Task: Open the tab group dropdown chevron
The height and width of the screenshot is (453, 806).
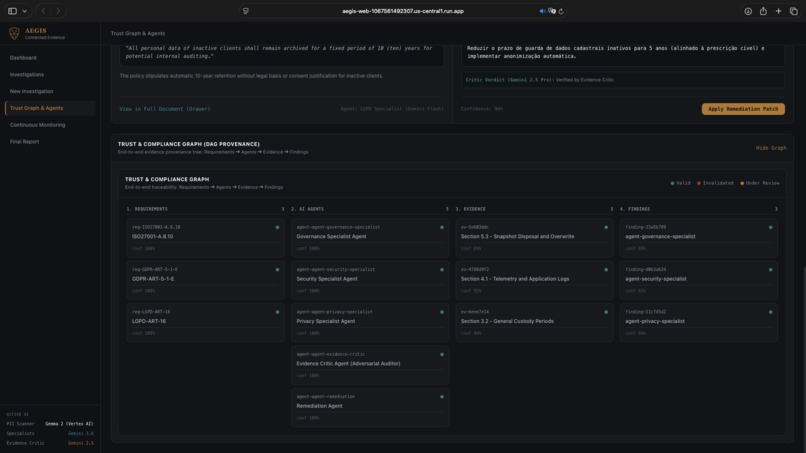Action: [x=24, y=11]
